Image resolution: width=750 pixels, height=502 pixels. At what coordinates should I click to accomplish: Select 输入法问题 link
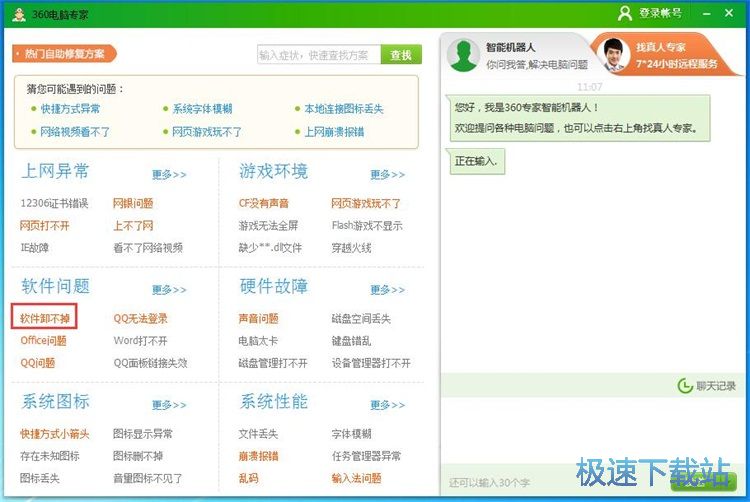pyautogui.click(x=356, y=478)
